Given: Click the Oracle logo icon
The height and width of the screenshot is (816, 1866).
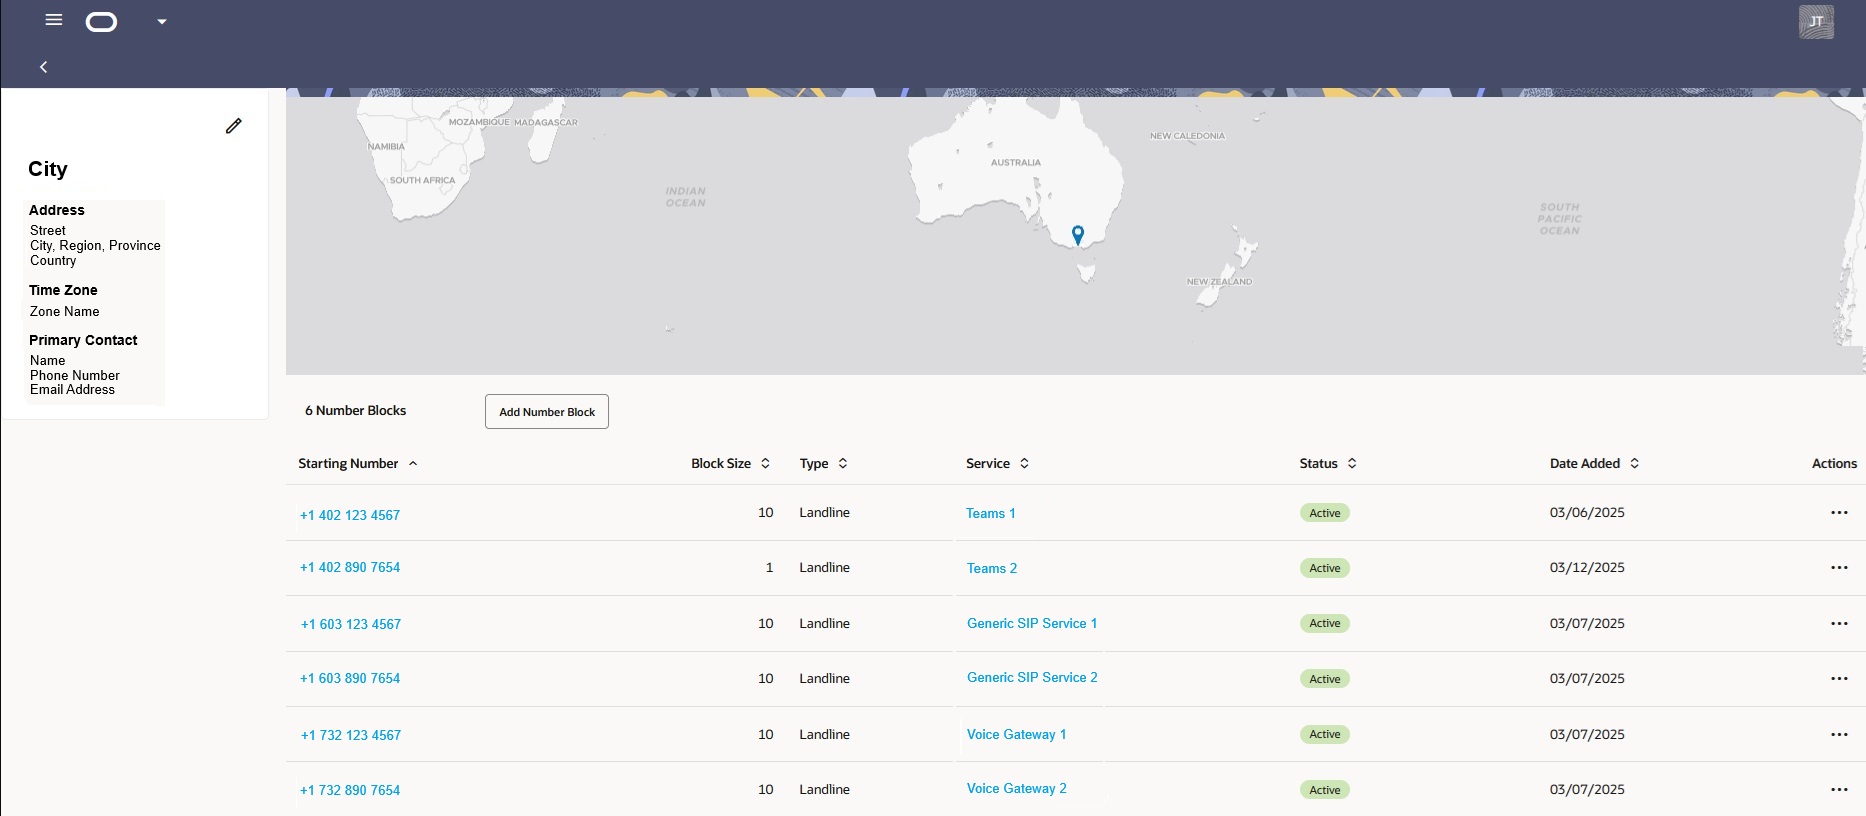Looking at the screenshot, I should point(102,22).
